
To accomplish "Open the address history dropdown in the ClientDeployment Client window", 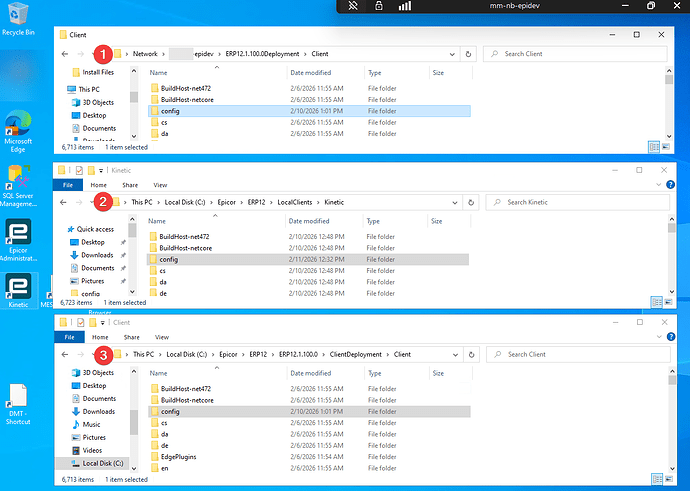I will point(455,355).
